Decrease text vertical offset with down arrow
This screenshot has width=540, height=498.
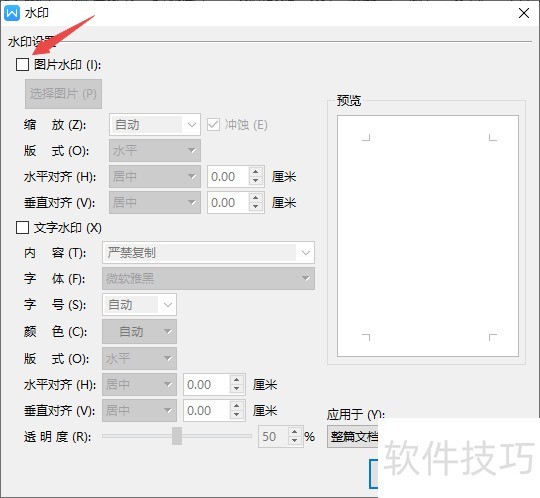(237, 415)
